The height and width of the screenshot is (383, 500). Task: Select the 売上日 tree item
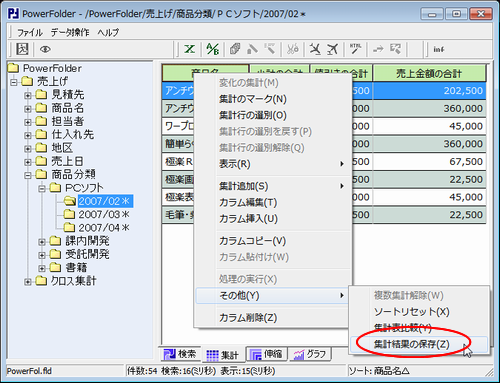click(67, 161)
